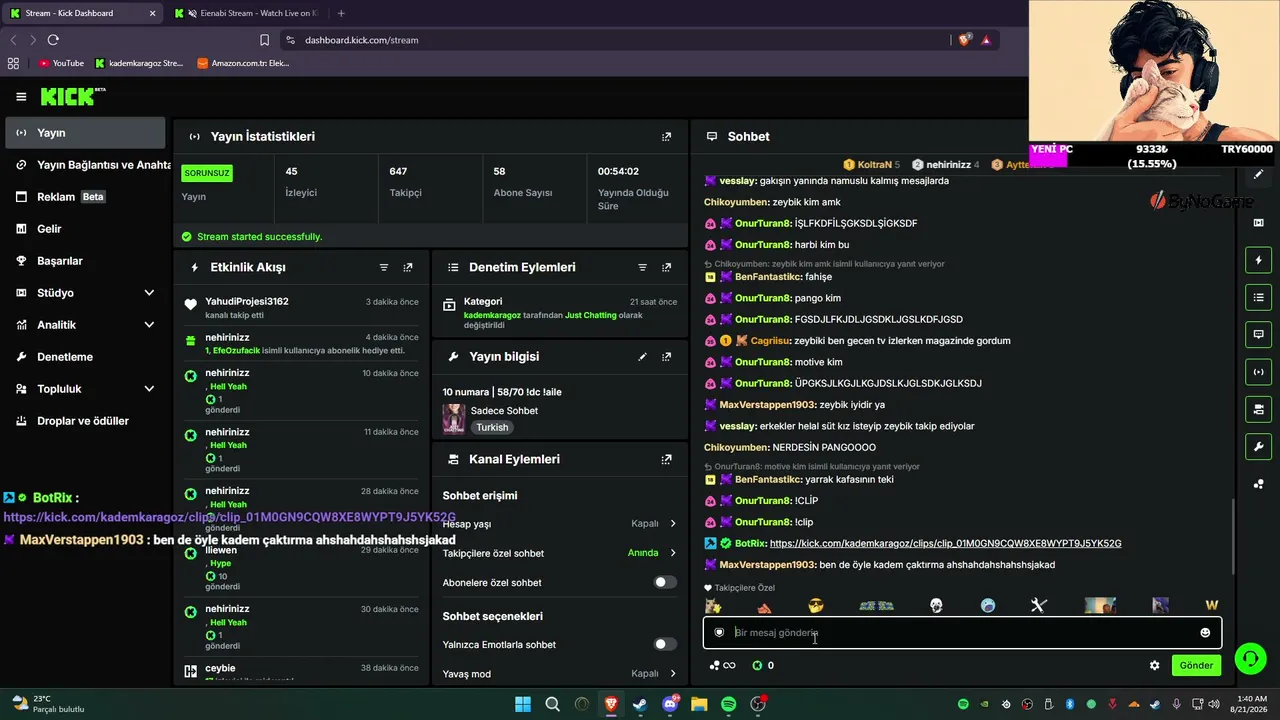Click the chat identity badge in the message box
The width and height of the screenshot is (1280, 720).
[719, 633]
